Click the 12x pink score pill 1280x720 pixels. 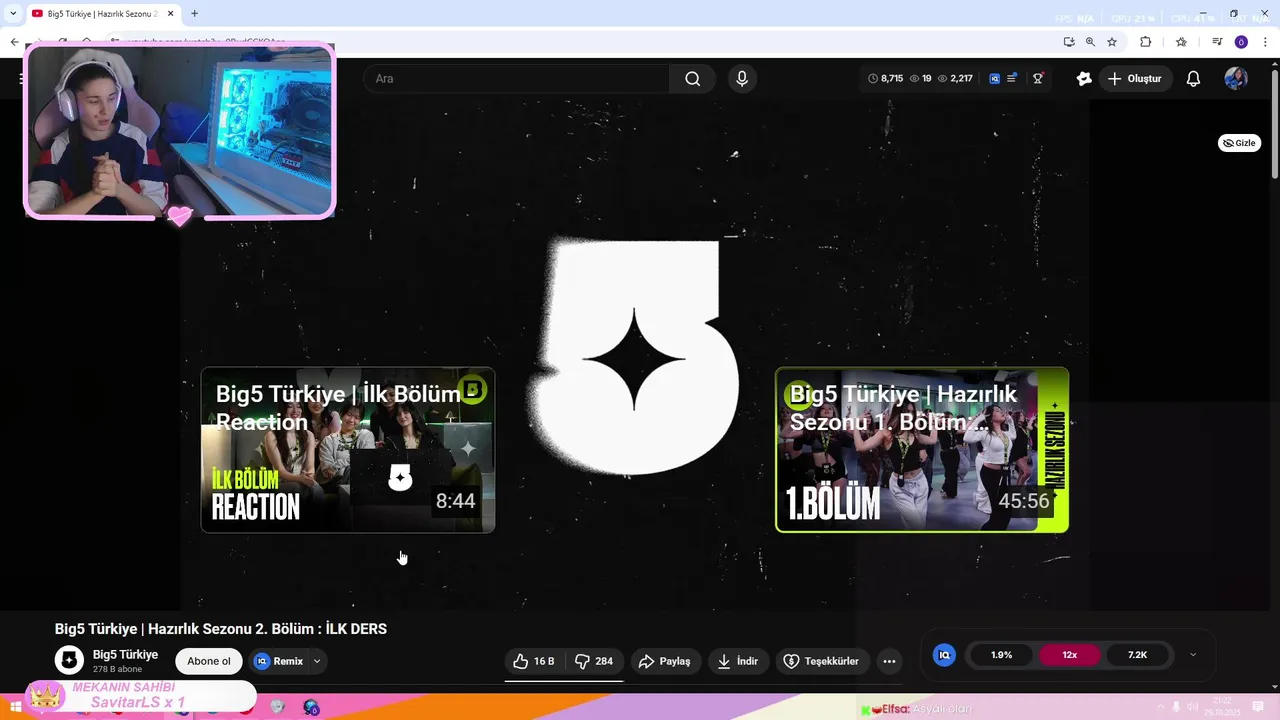(x=1070, y=655)
